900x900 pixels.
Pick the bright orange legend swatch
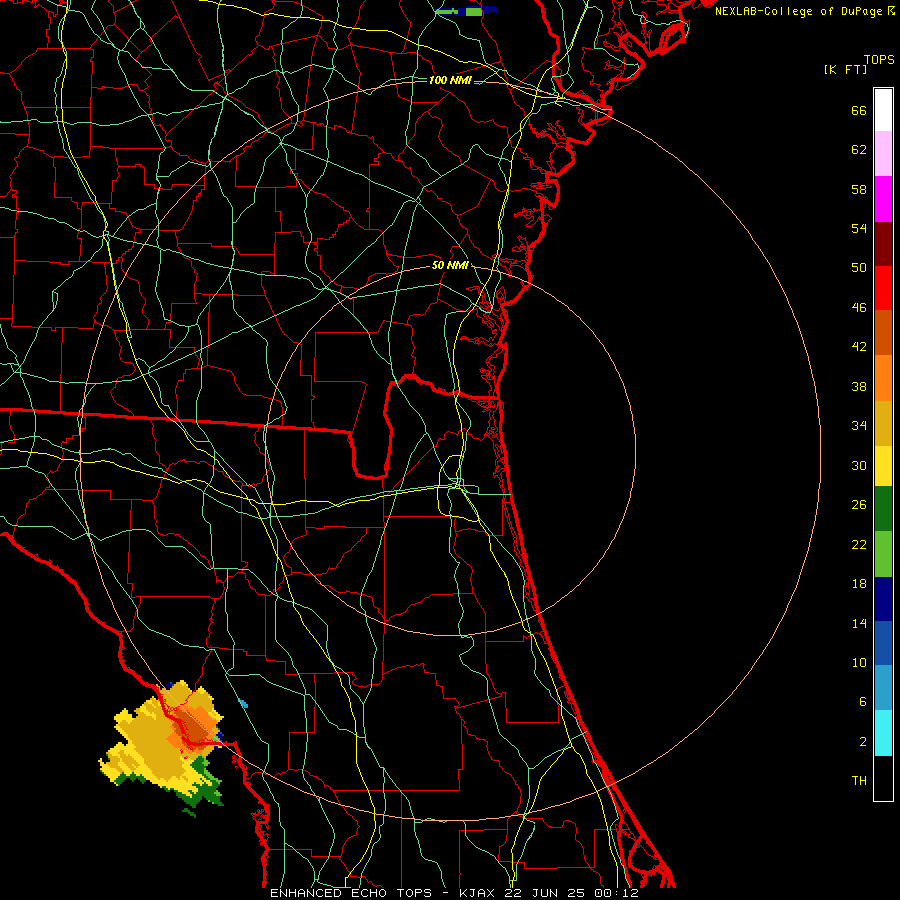(883, 378)
